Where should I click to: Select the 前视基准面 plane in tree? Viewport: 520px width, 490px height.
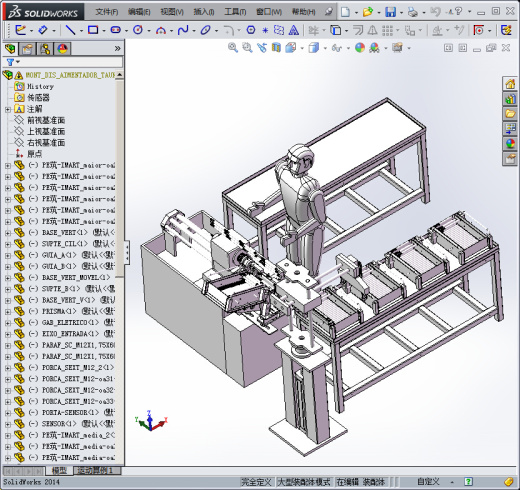click(46, 120)
